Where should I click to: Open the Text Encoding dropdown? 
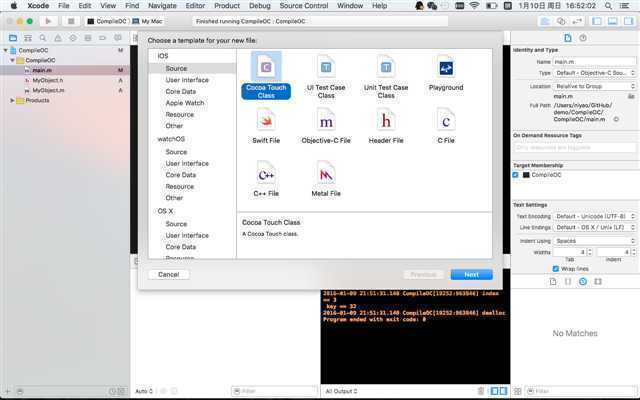coord(595,216)
